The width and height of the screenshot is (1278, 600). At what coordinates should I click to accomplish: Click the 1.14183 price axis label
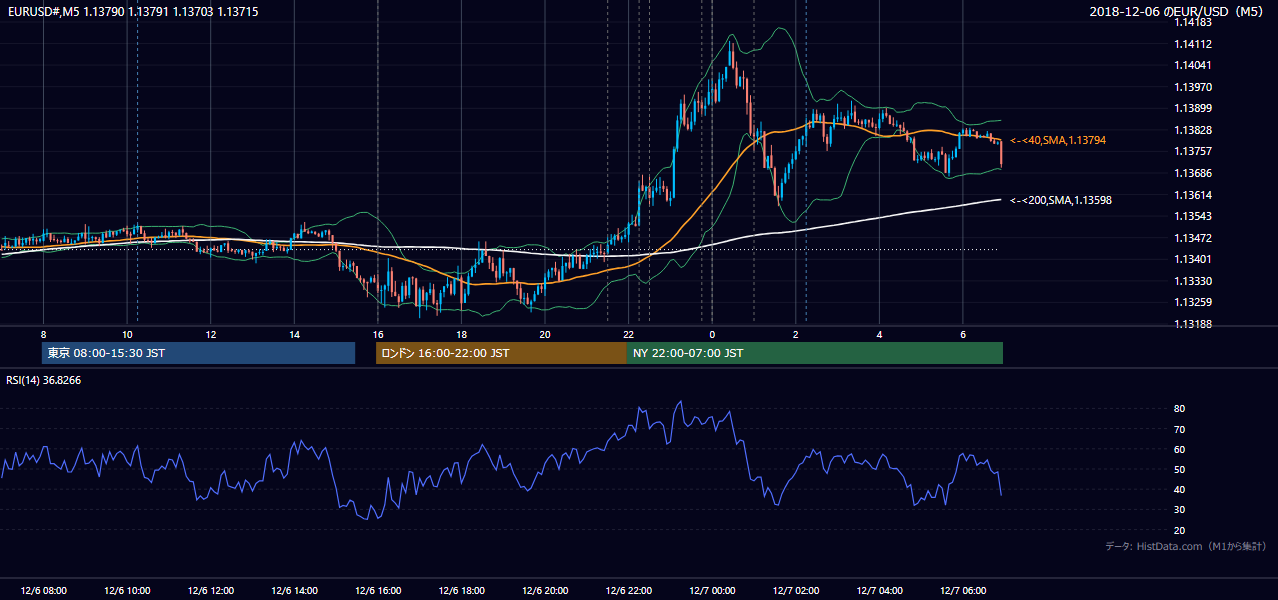pos(1194,22)
